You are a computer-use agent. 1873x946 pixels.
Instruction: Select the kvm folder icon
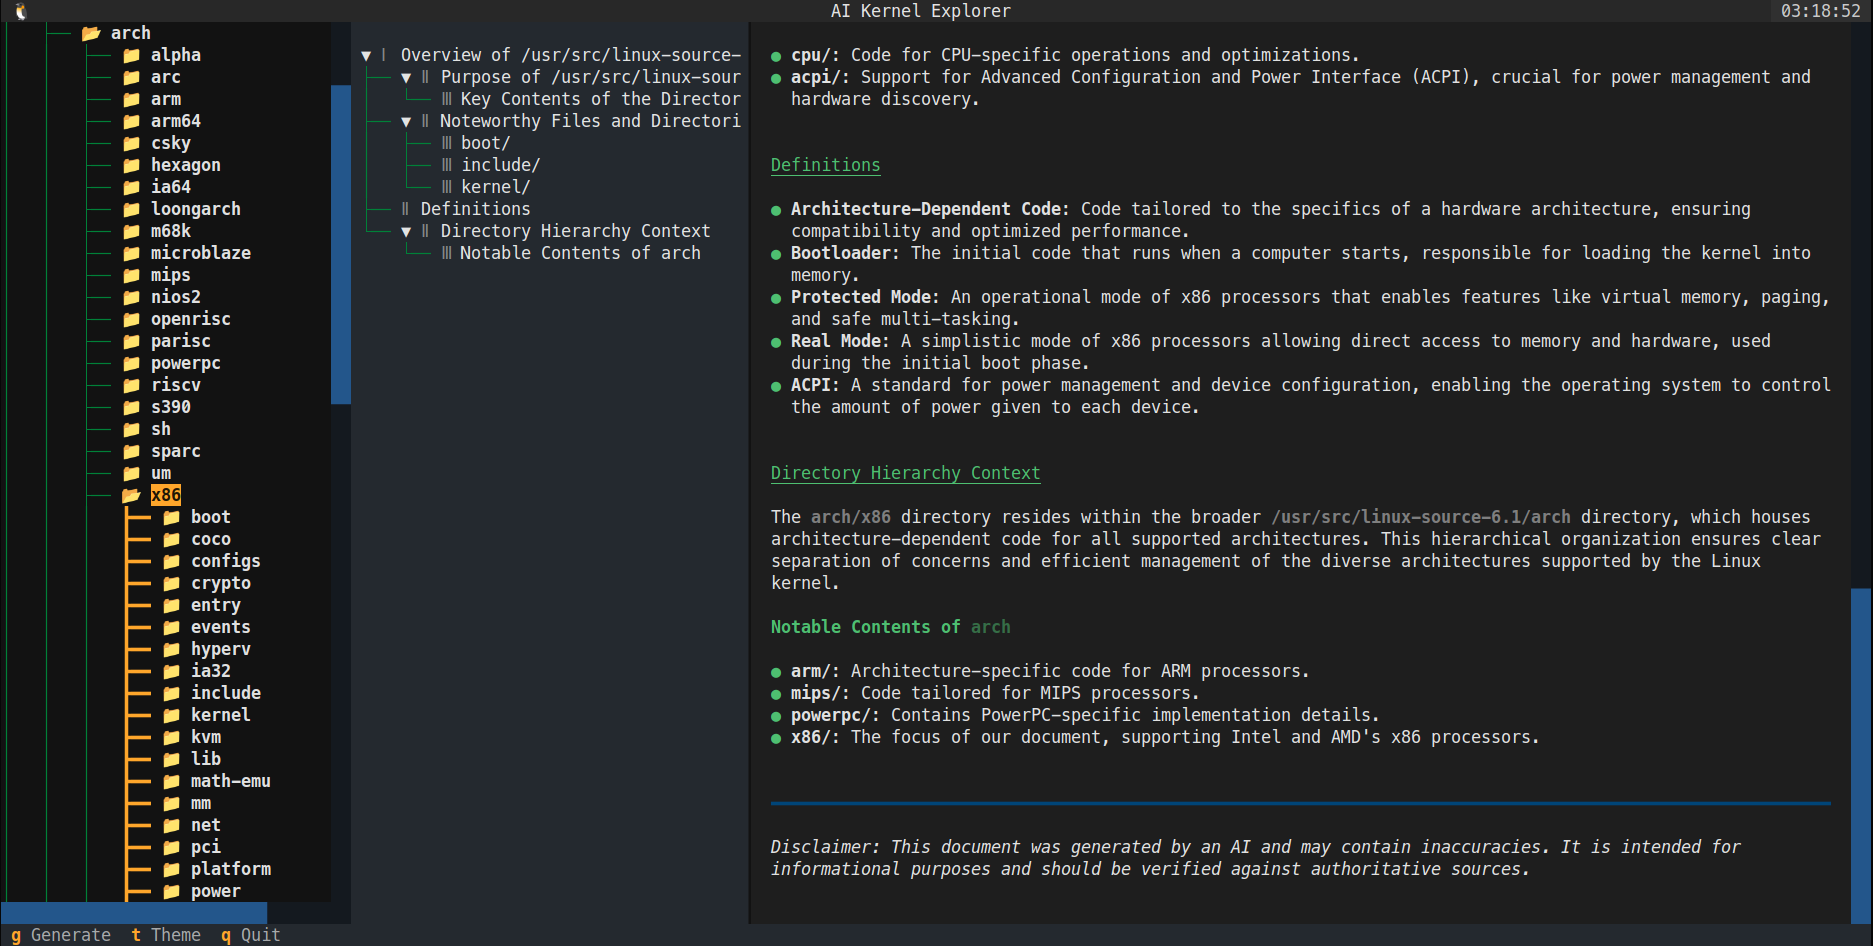171,736
